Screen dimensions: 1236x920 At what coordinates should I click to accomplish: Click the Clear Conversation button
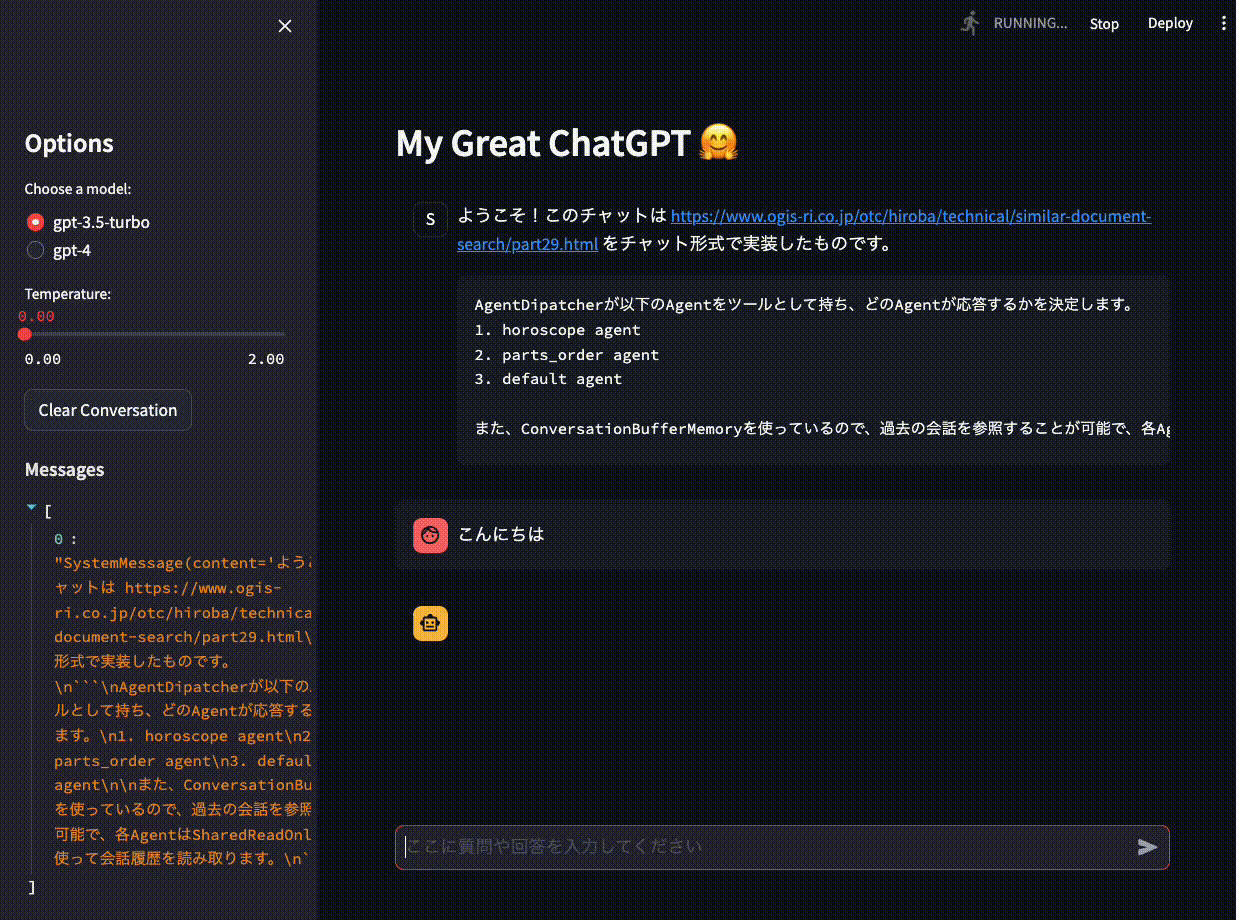click(x=108, y=410)
